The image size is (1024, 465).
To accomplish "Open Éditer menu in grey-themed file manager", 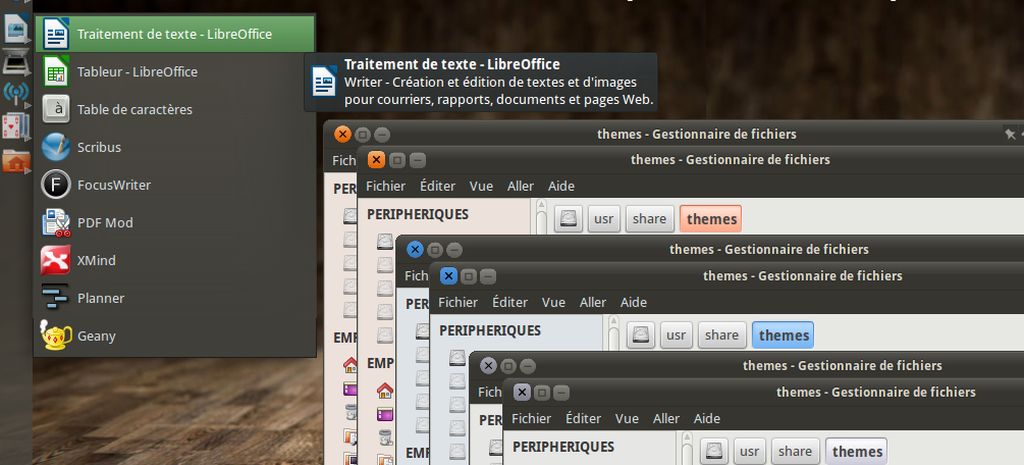I will point(583,419).
